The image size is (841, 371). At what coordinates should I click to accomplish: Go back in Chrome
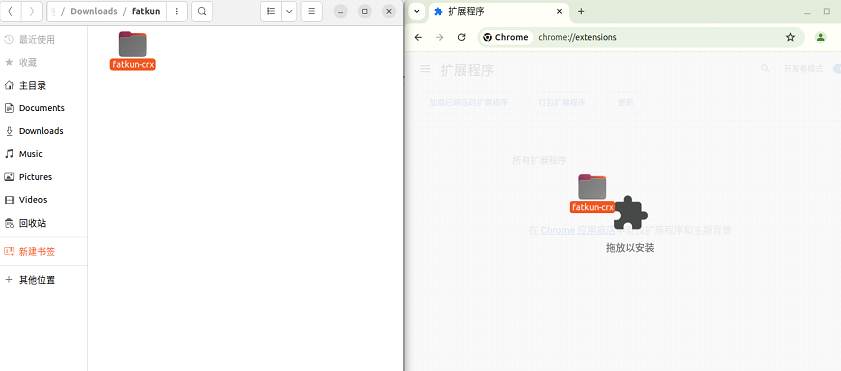[418, 37]
